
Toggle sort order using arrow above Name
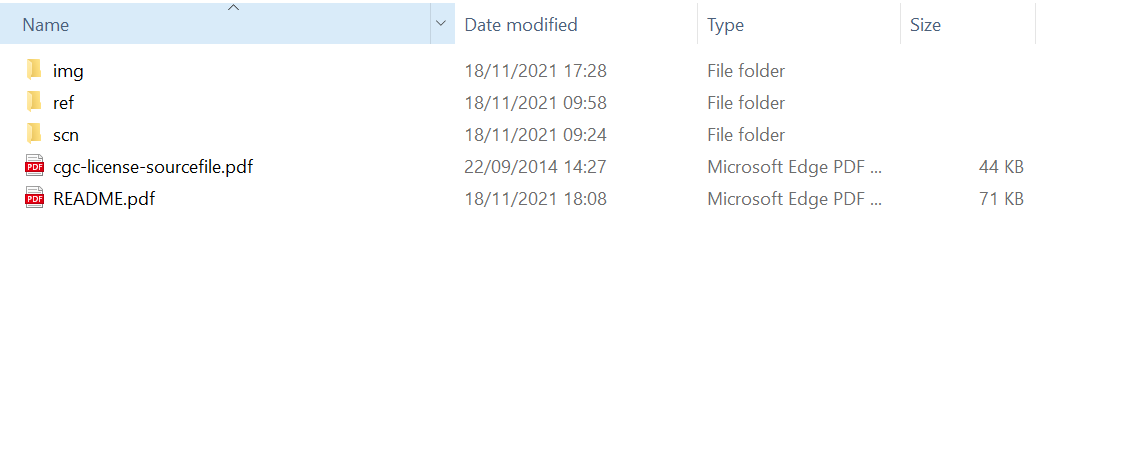[x=233, y=8]
